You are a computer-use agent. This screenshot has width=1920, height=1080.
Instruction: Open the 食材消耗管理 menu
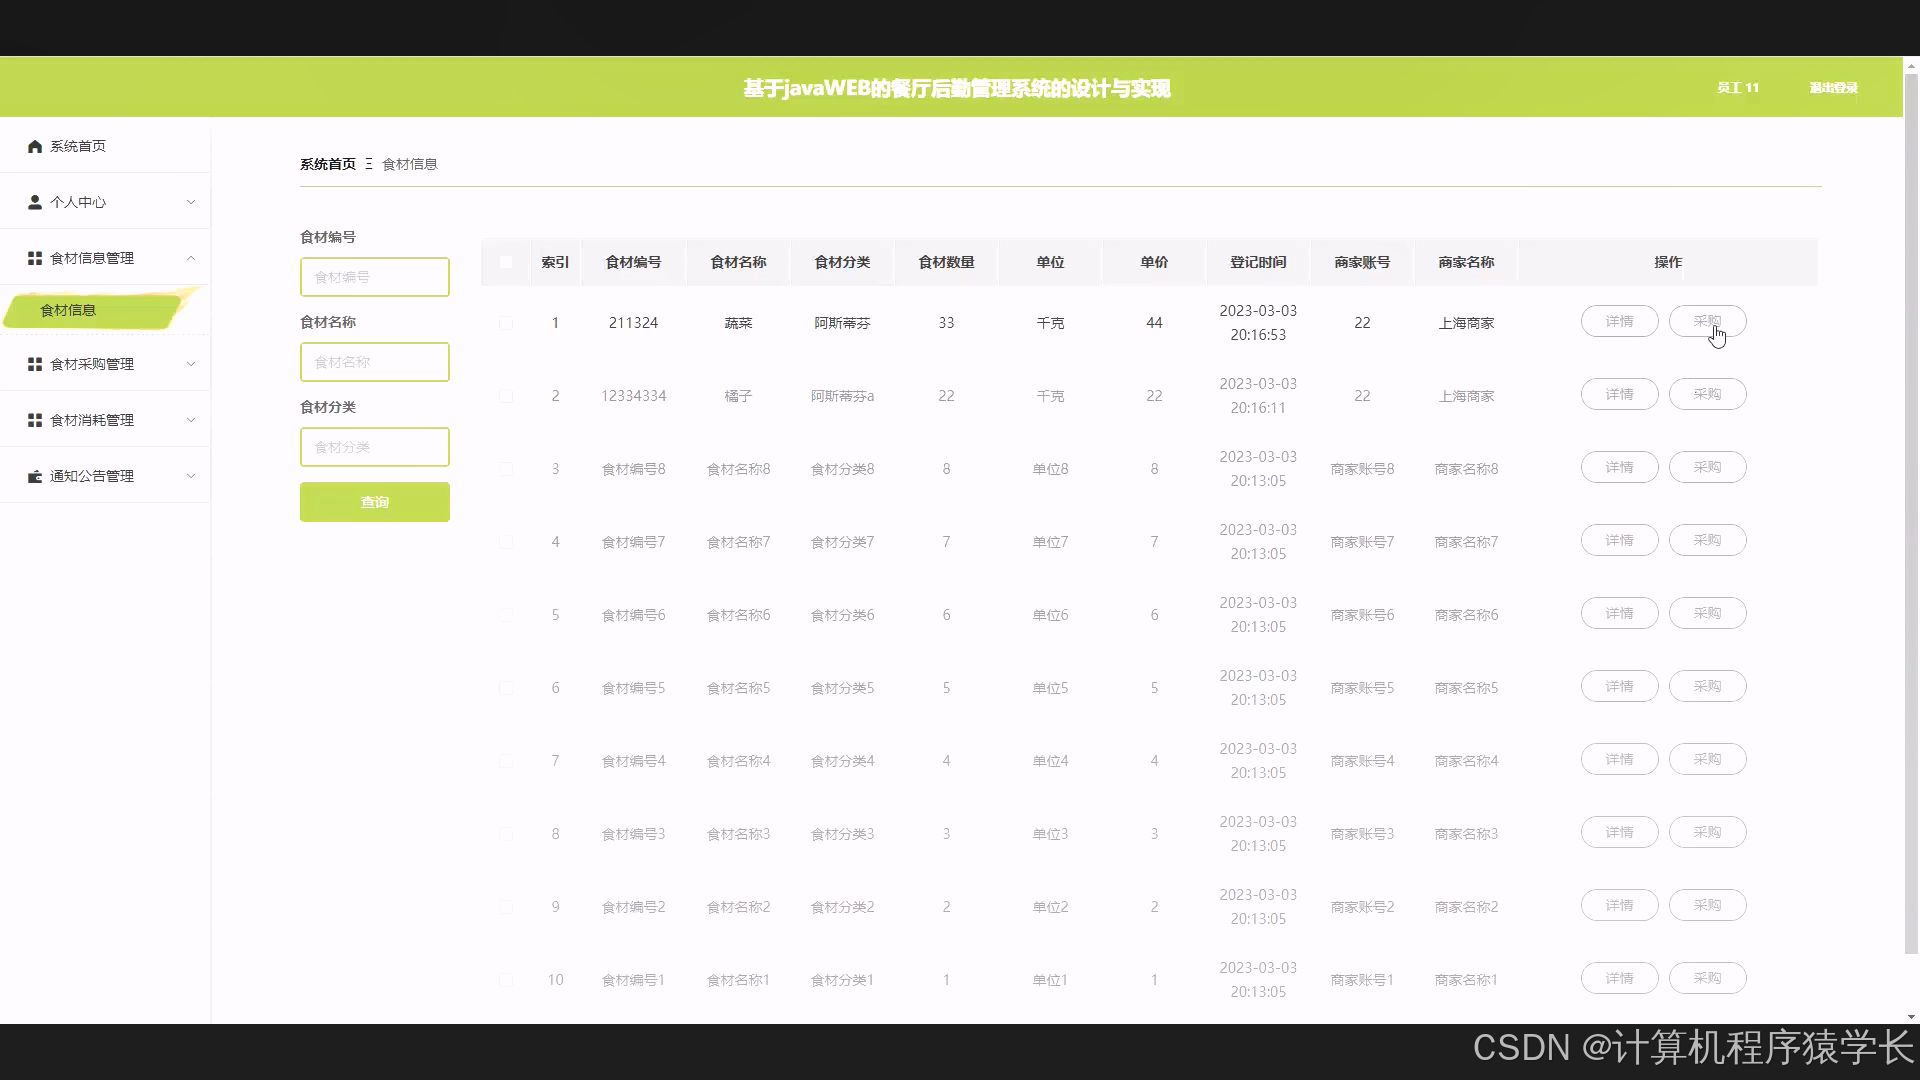[92, 420]
